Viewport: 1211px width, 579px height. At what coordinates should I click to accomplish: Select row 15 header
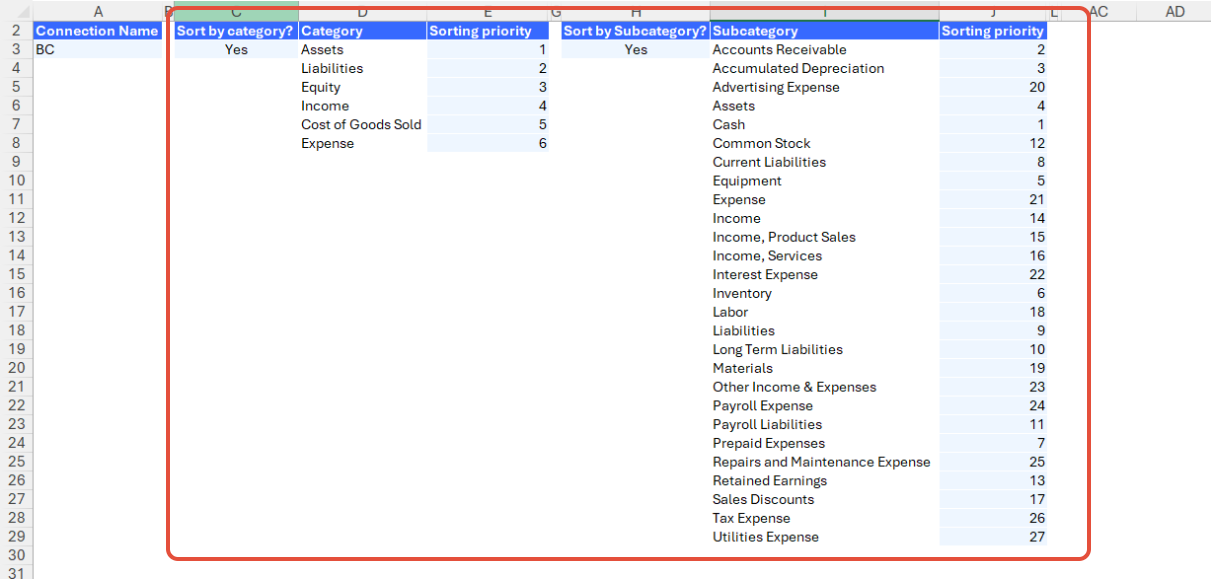click(16, 274)
